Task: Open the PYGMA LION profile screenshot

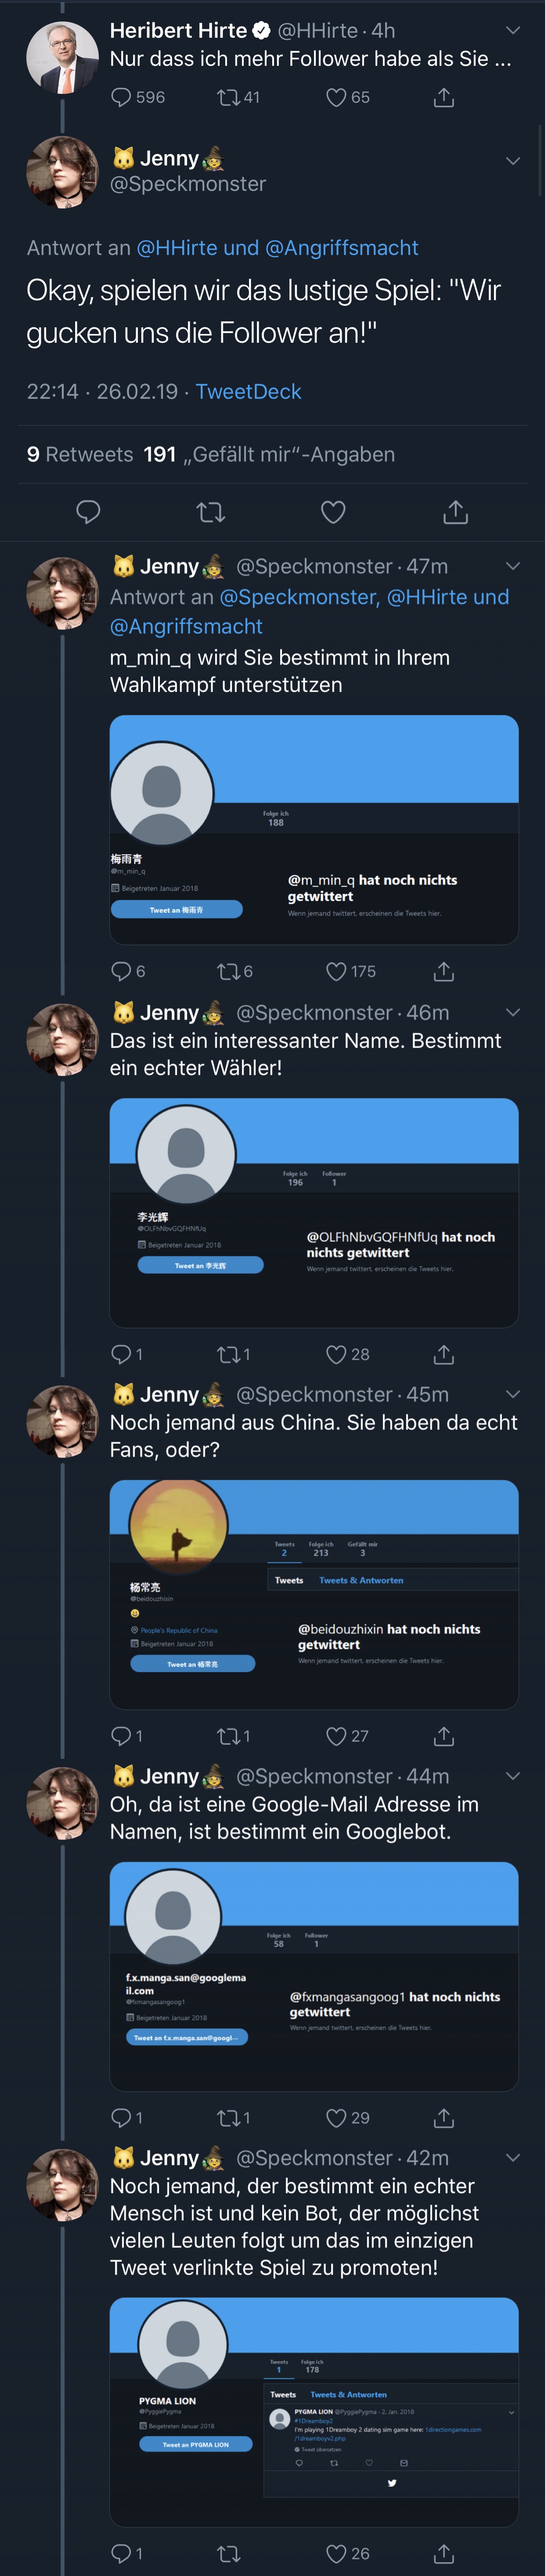Action: point(314,2411)
